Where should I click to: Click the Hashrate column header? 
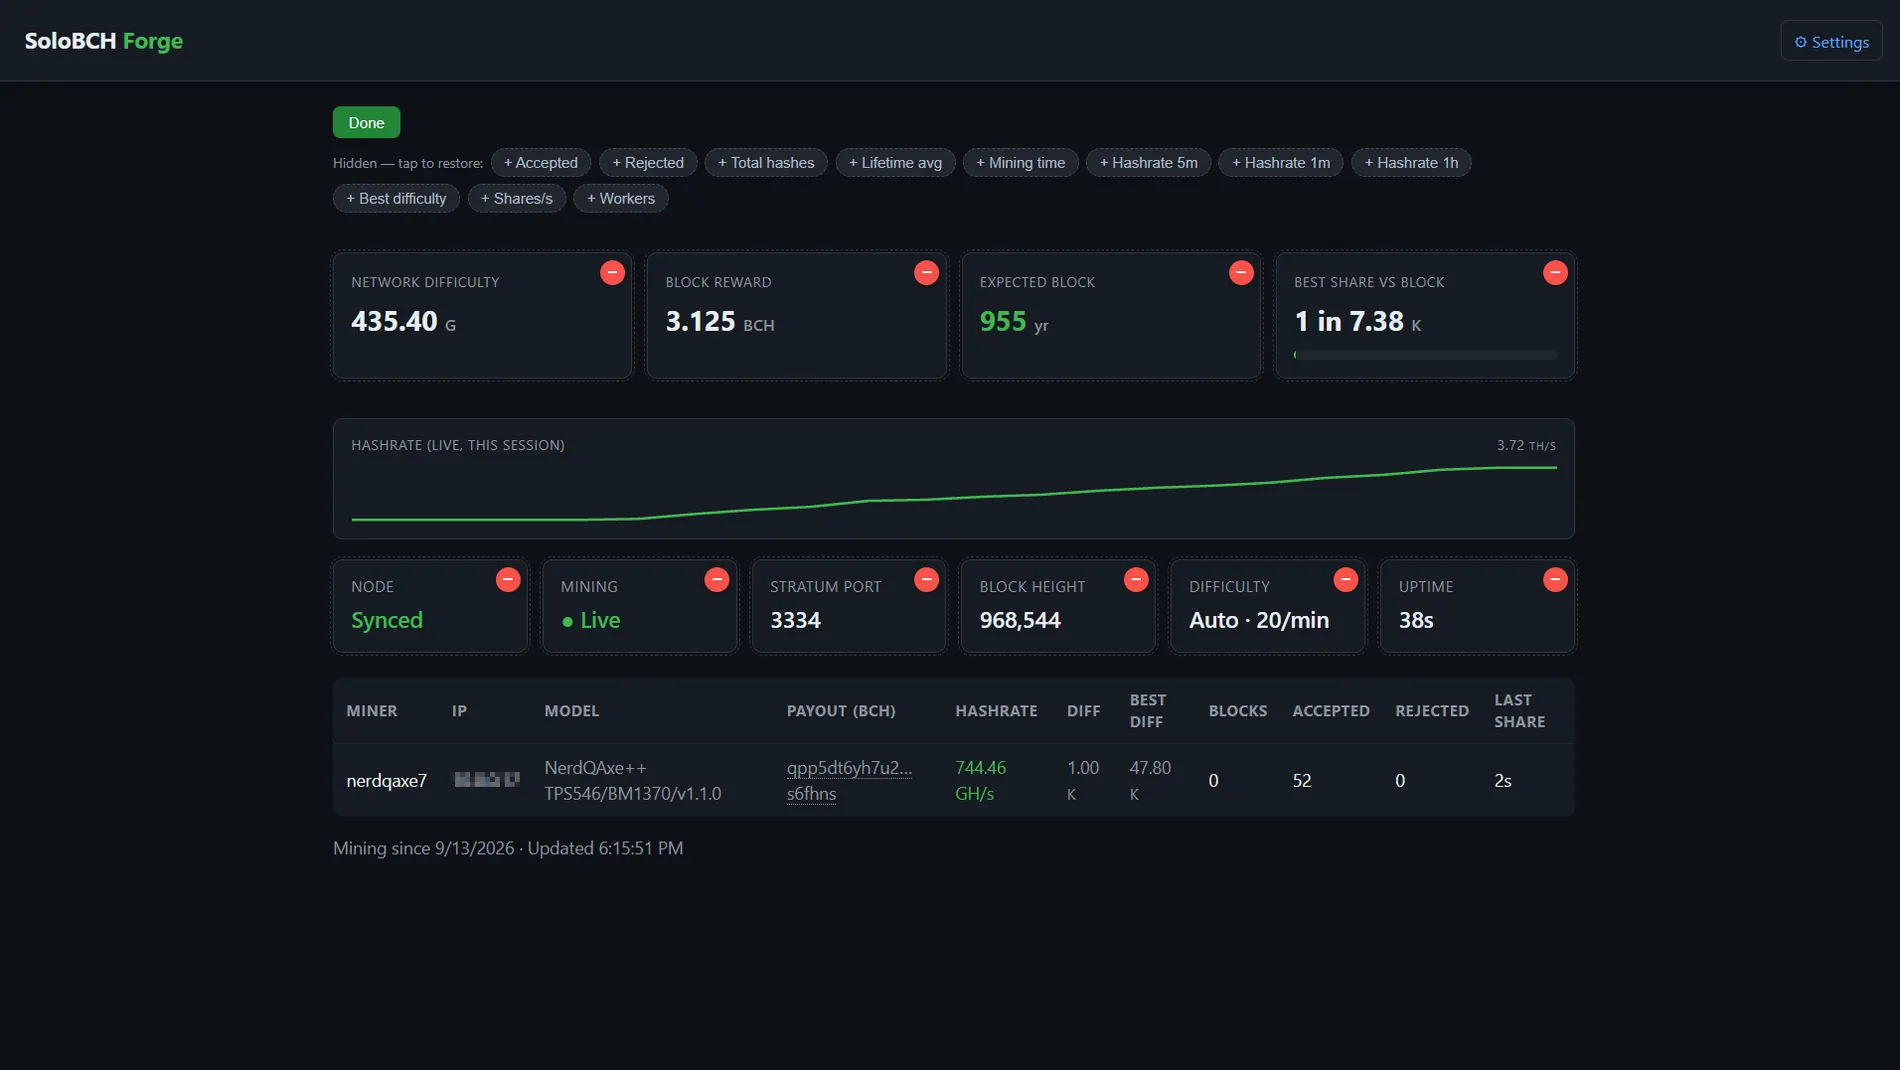tap(996, 711)
